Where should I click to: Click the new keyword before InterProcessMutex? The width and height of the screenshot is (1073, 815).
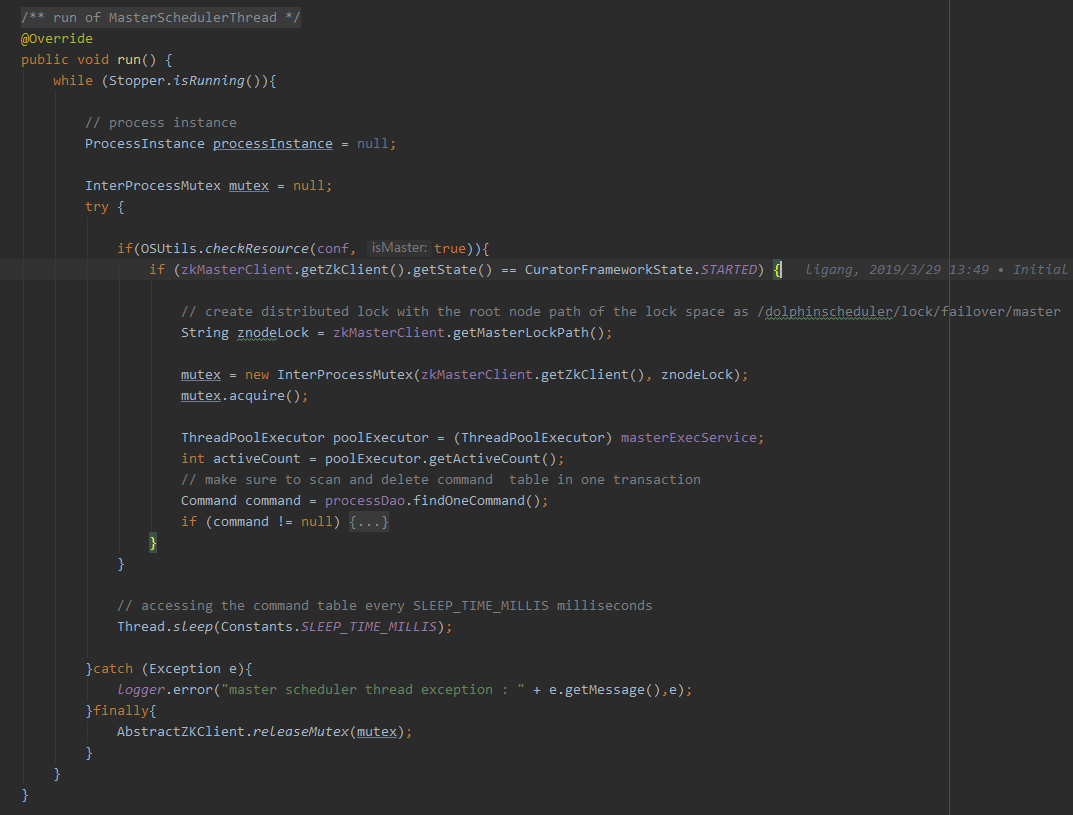[257, 374]
